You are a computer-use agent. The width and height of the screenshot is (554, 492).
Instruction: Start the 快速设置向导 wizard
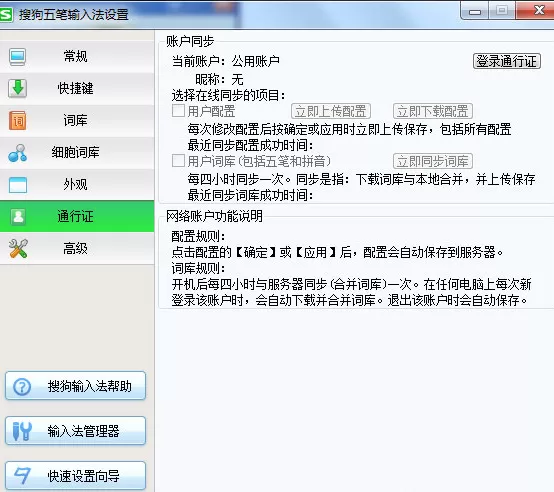(75, 475)
